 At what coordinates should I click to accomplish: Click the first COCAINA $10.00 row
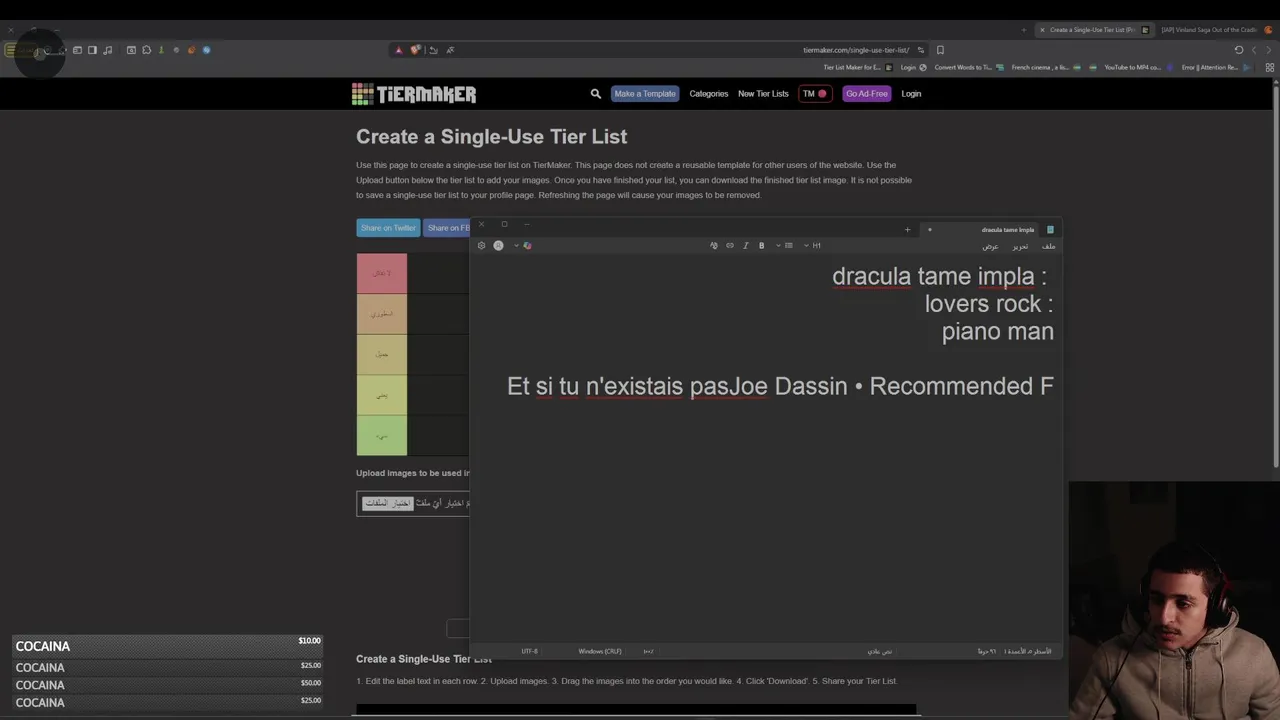tap(167, 646)
